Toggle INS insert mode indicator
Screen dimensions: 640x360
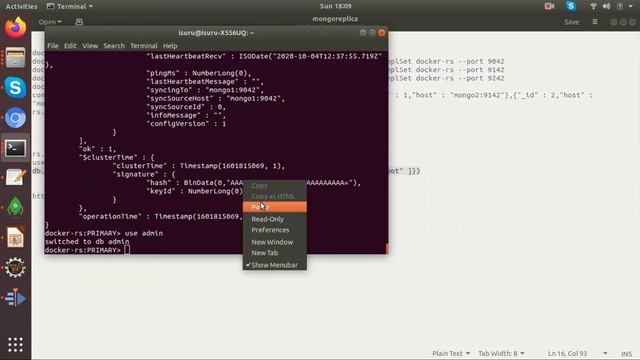tap(626, 354)
